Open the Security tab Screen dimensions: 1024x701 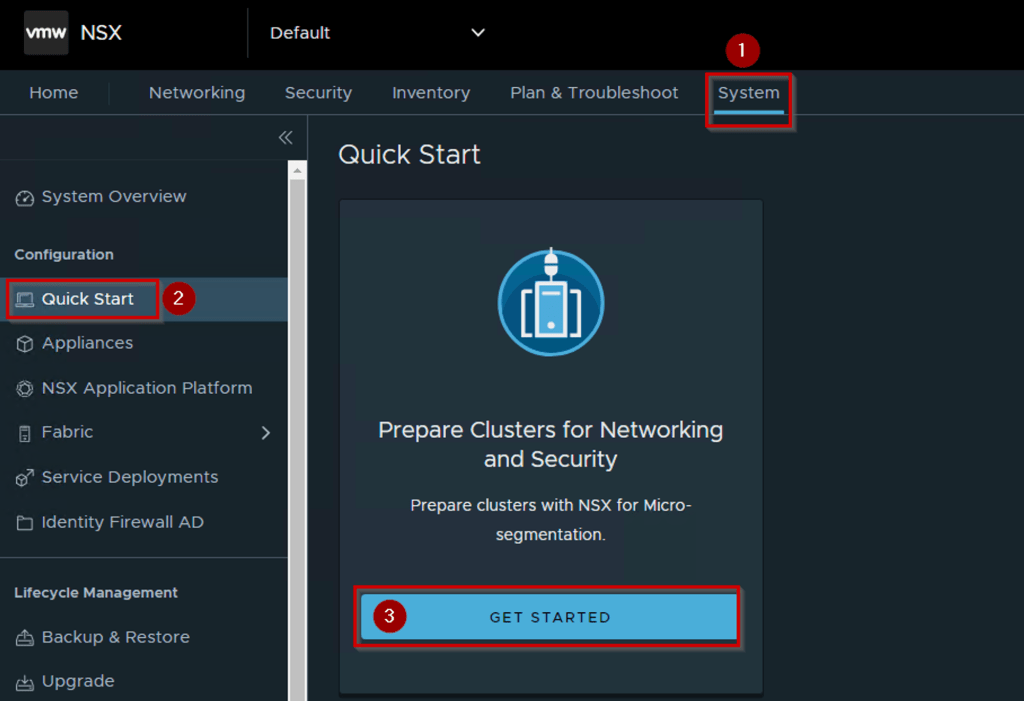[x=318, y=93]
